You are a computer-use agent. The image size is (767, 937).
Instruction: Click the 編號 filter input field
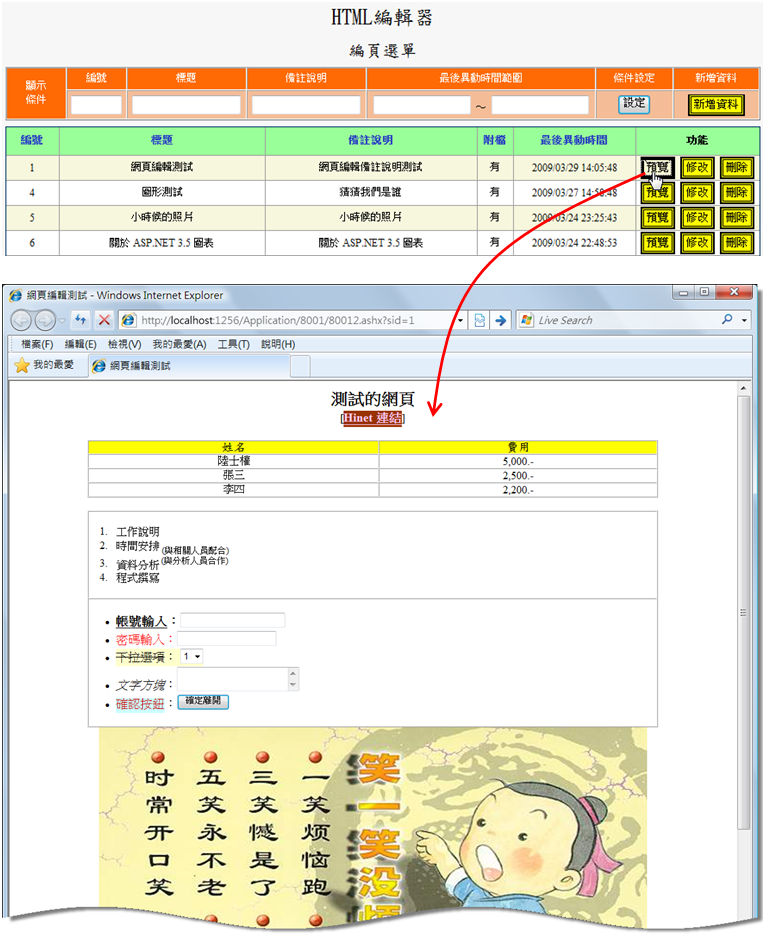[96, 105]
